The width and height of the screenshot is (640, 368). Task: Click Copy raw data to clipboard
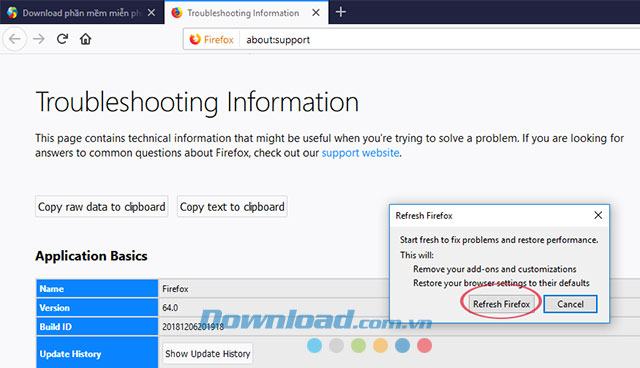tap(102, 207)
